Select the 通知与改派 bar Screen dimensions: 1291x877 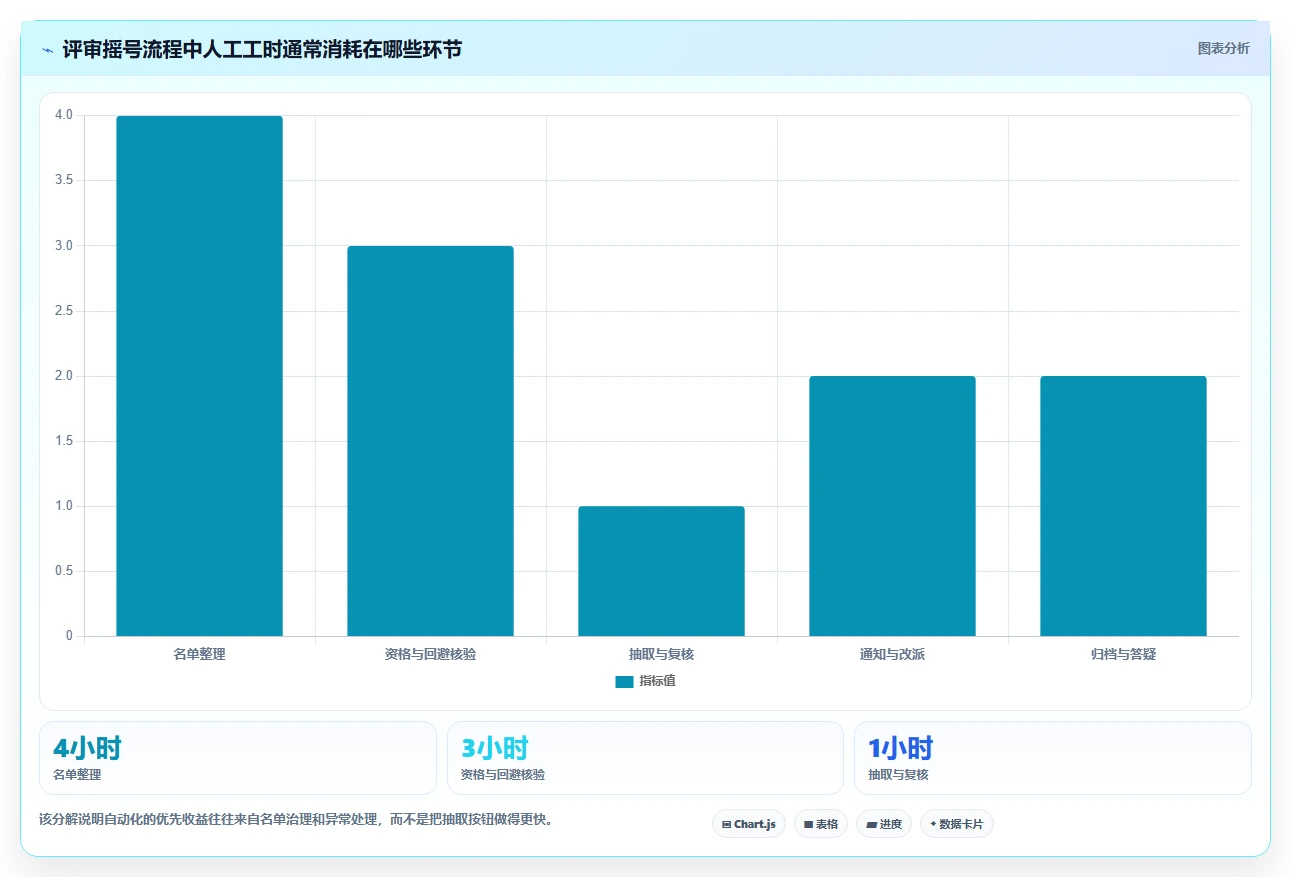[892, 506]
